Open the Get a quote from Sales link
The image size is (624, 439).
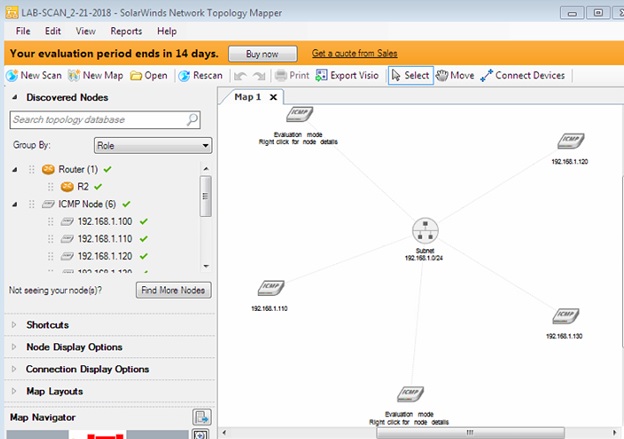click(x=355, y=53)
